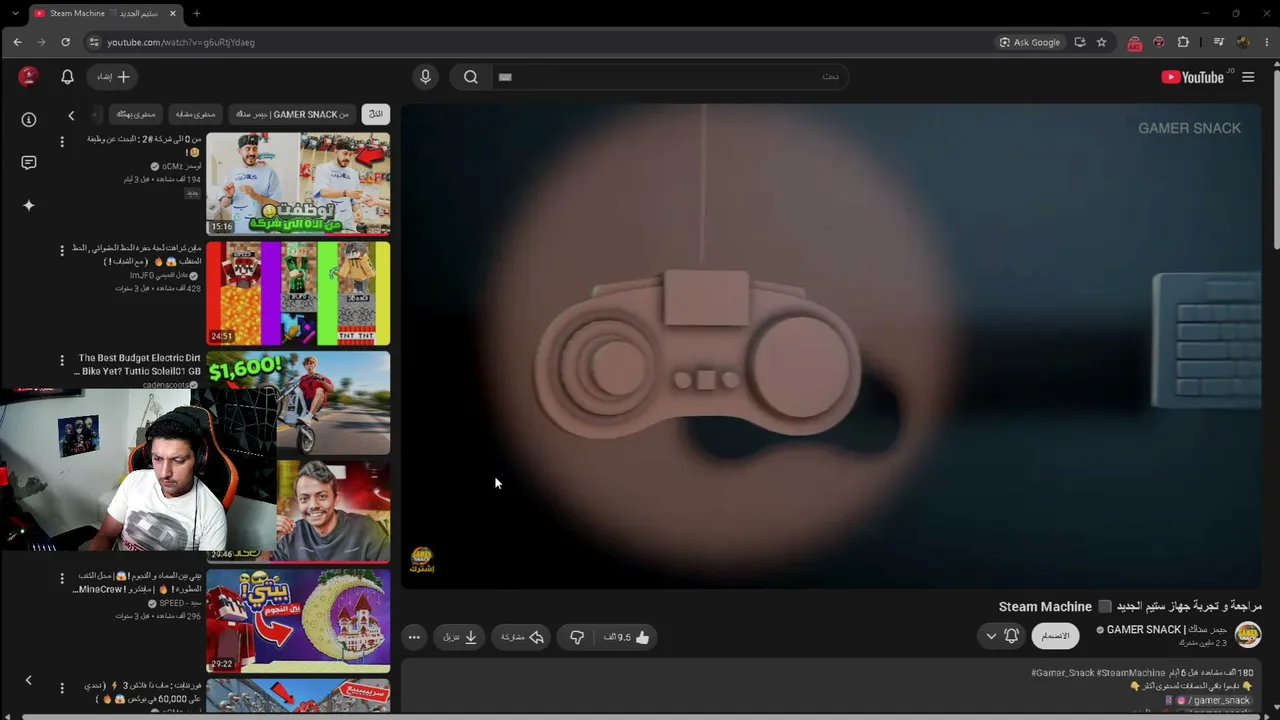Close the Steam Machine tab
The image size is (1280, 720).
tap(172, 13)
